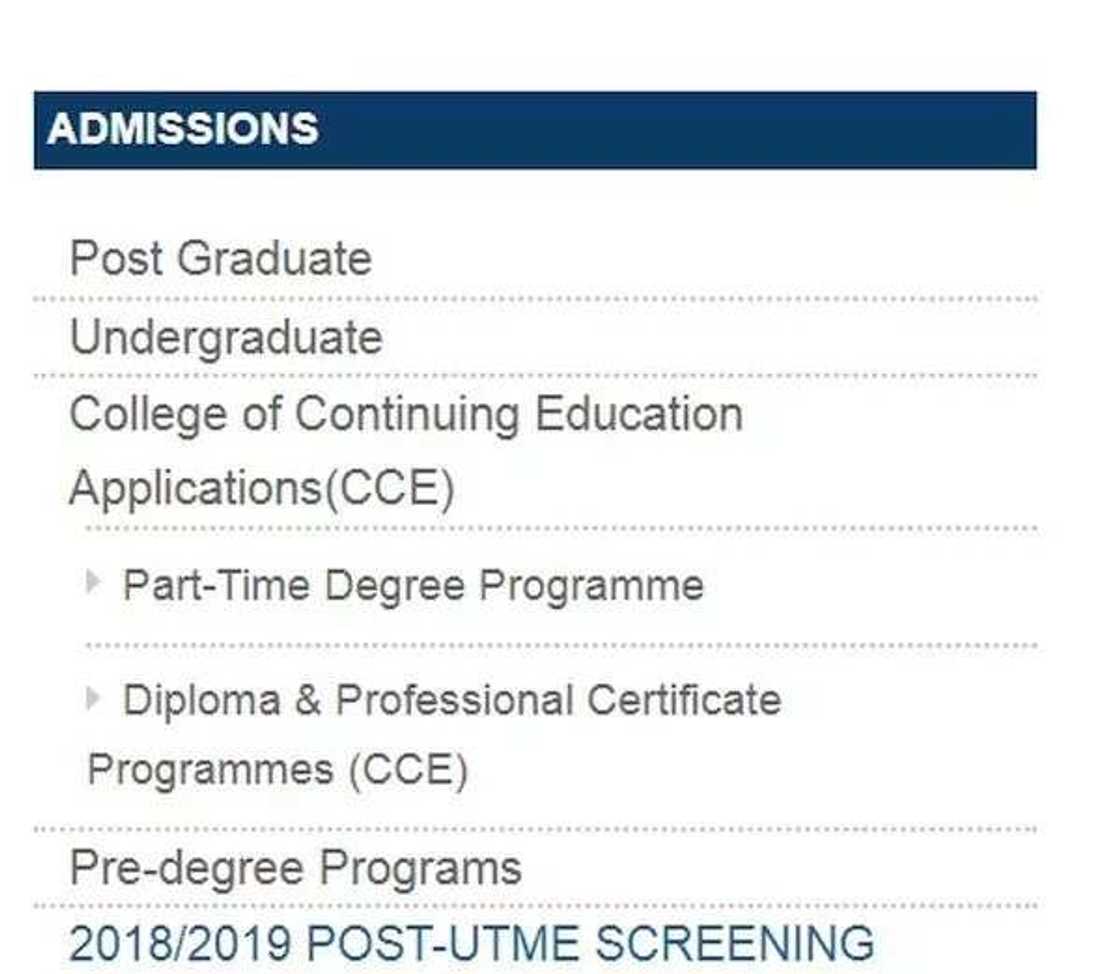Screen dimensions: 1120x974
Task: Click the ADMISSIONS section header
Action: point(183,129)
